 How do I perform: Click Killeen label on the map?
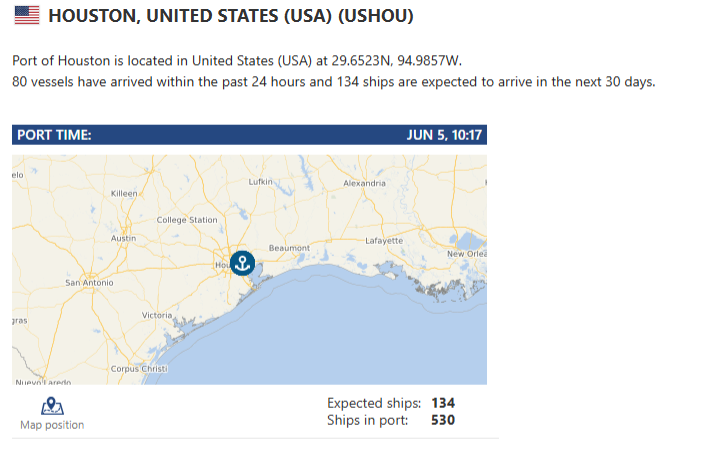(124, 193)
